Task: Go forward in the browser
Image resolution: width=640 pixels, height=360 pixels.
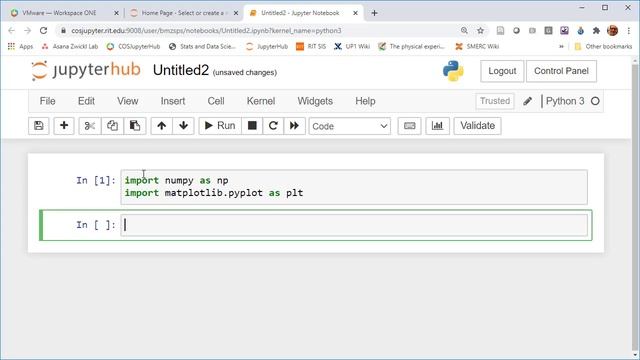Action: coord(27,31)
